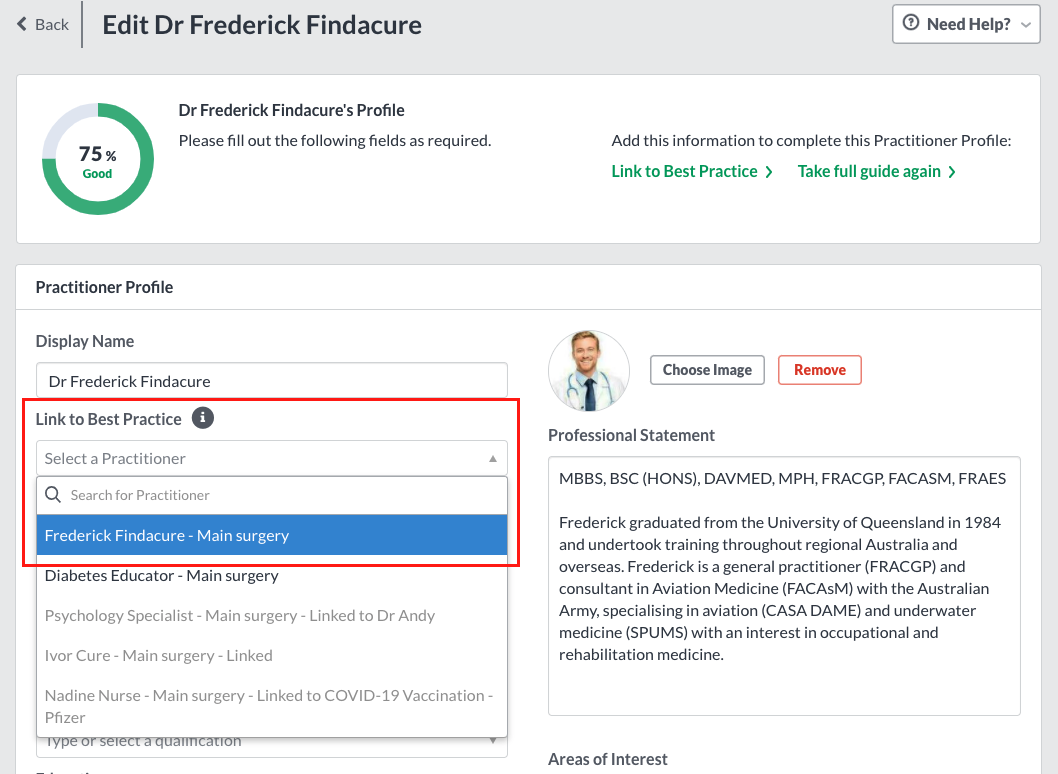Click the search magnifier icon in practitioner dropdown
The height and width of the screenshot is (774, 1058).
click(x=53, y=495)
